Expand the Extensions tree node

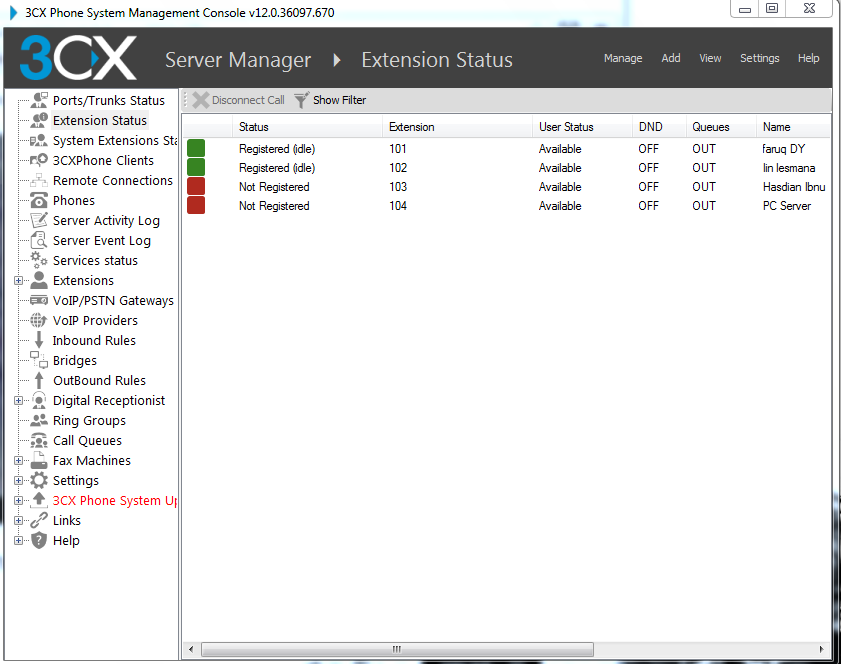(x=18, y=281)
